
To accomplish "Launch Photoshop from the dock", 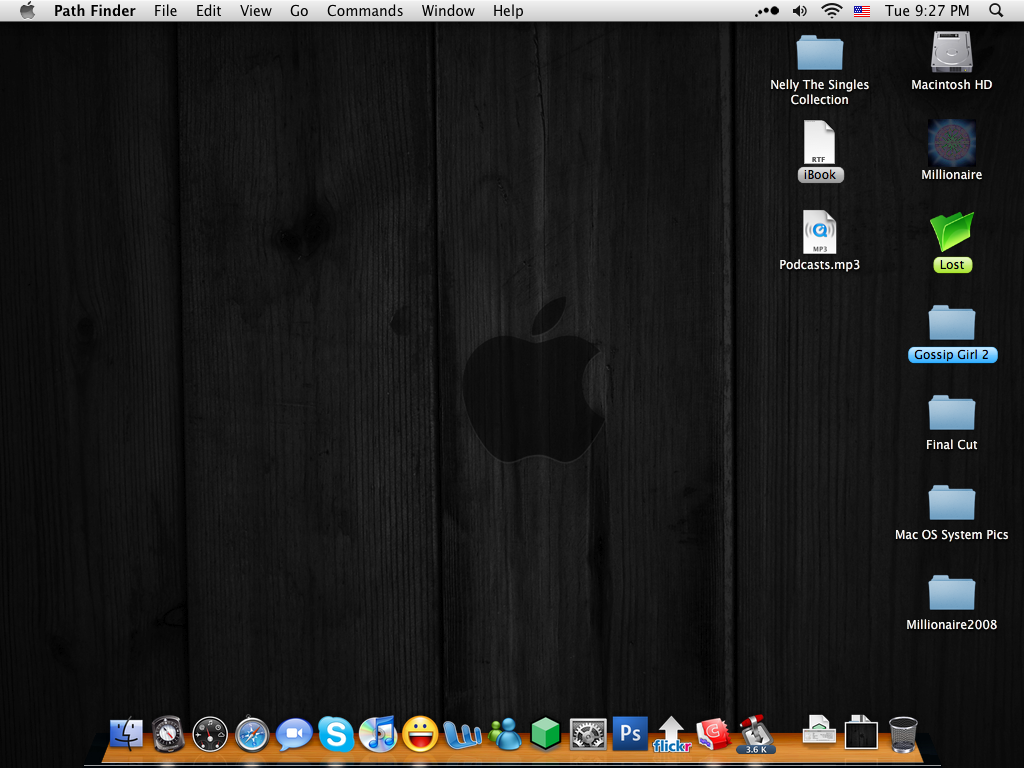I will click(630, 734).
